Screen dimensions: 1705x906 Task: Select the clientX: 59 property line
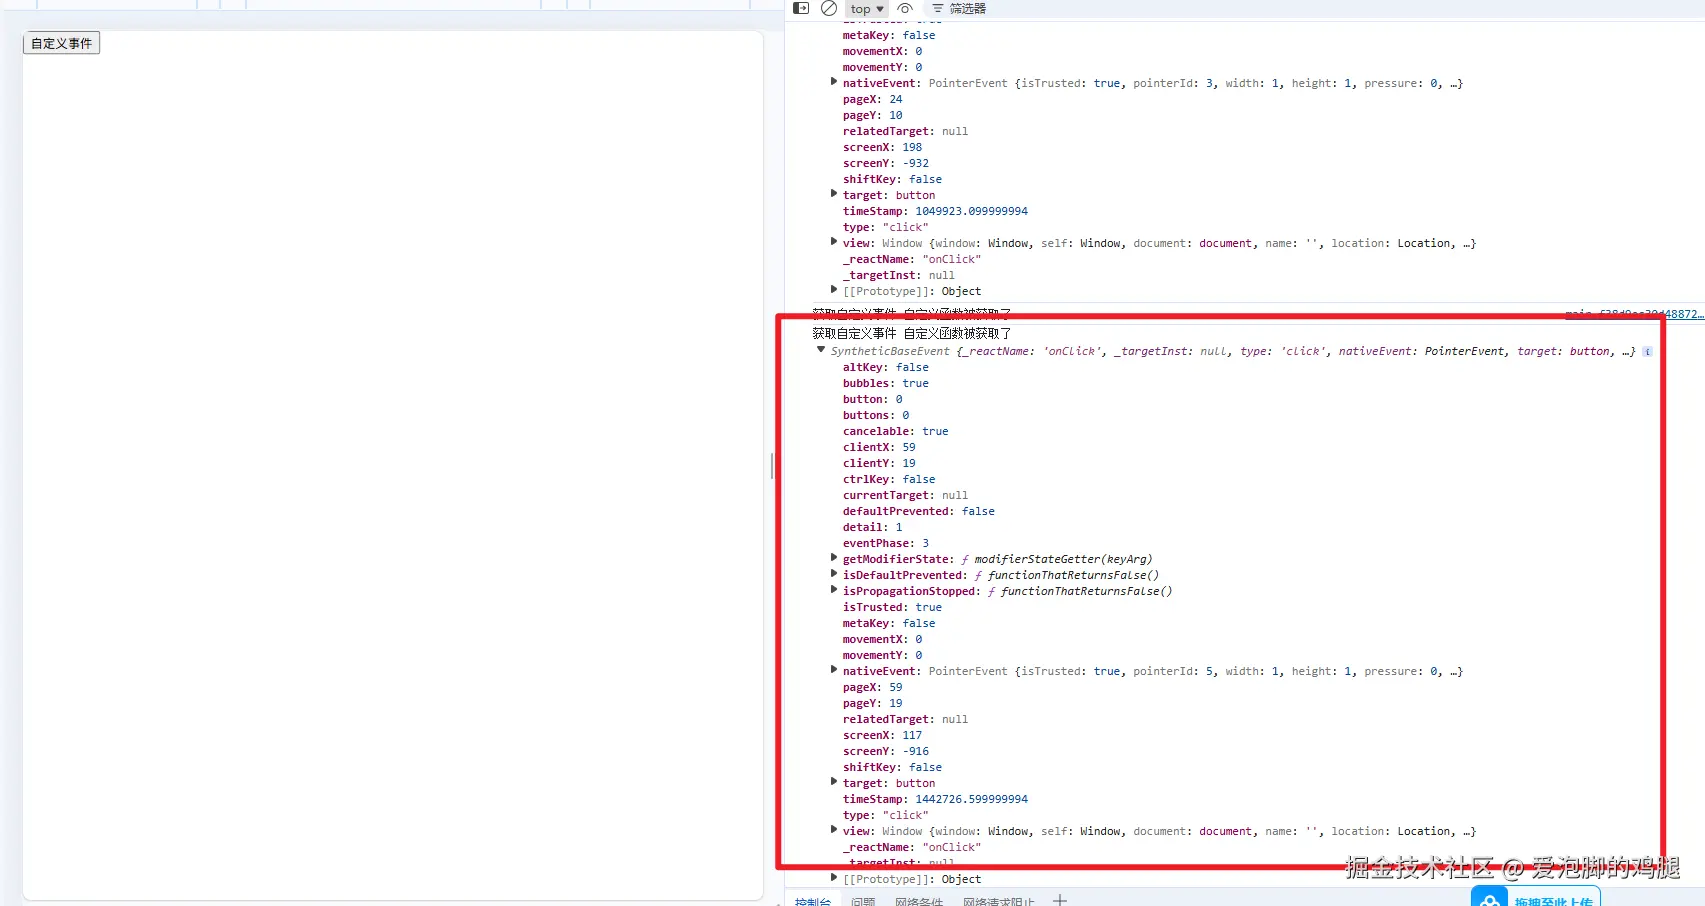879,447
